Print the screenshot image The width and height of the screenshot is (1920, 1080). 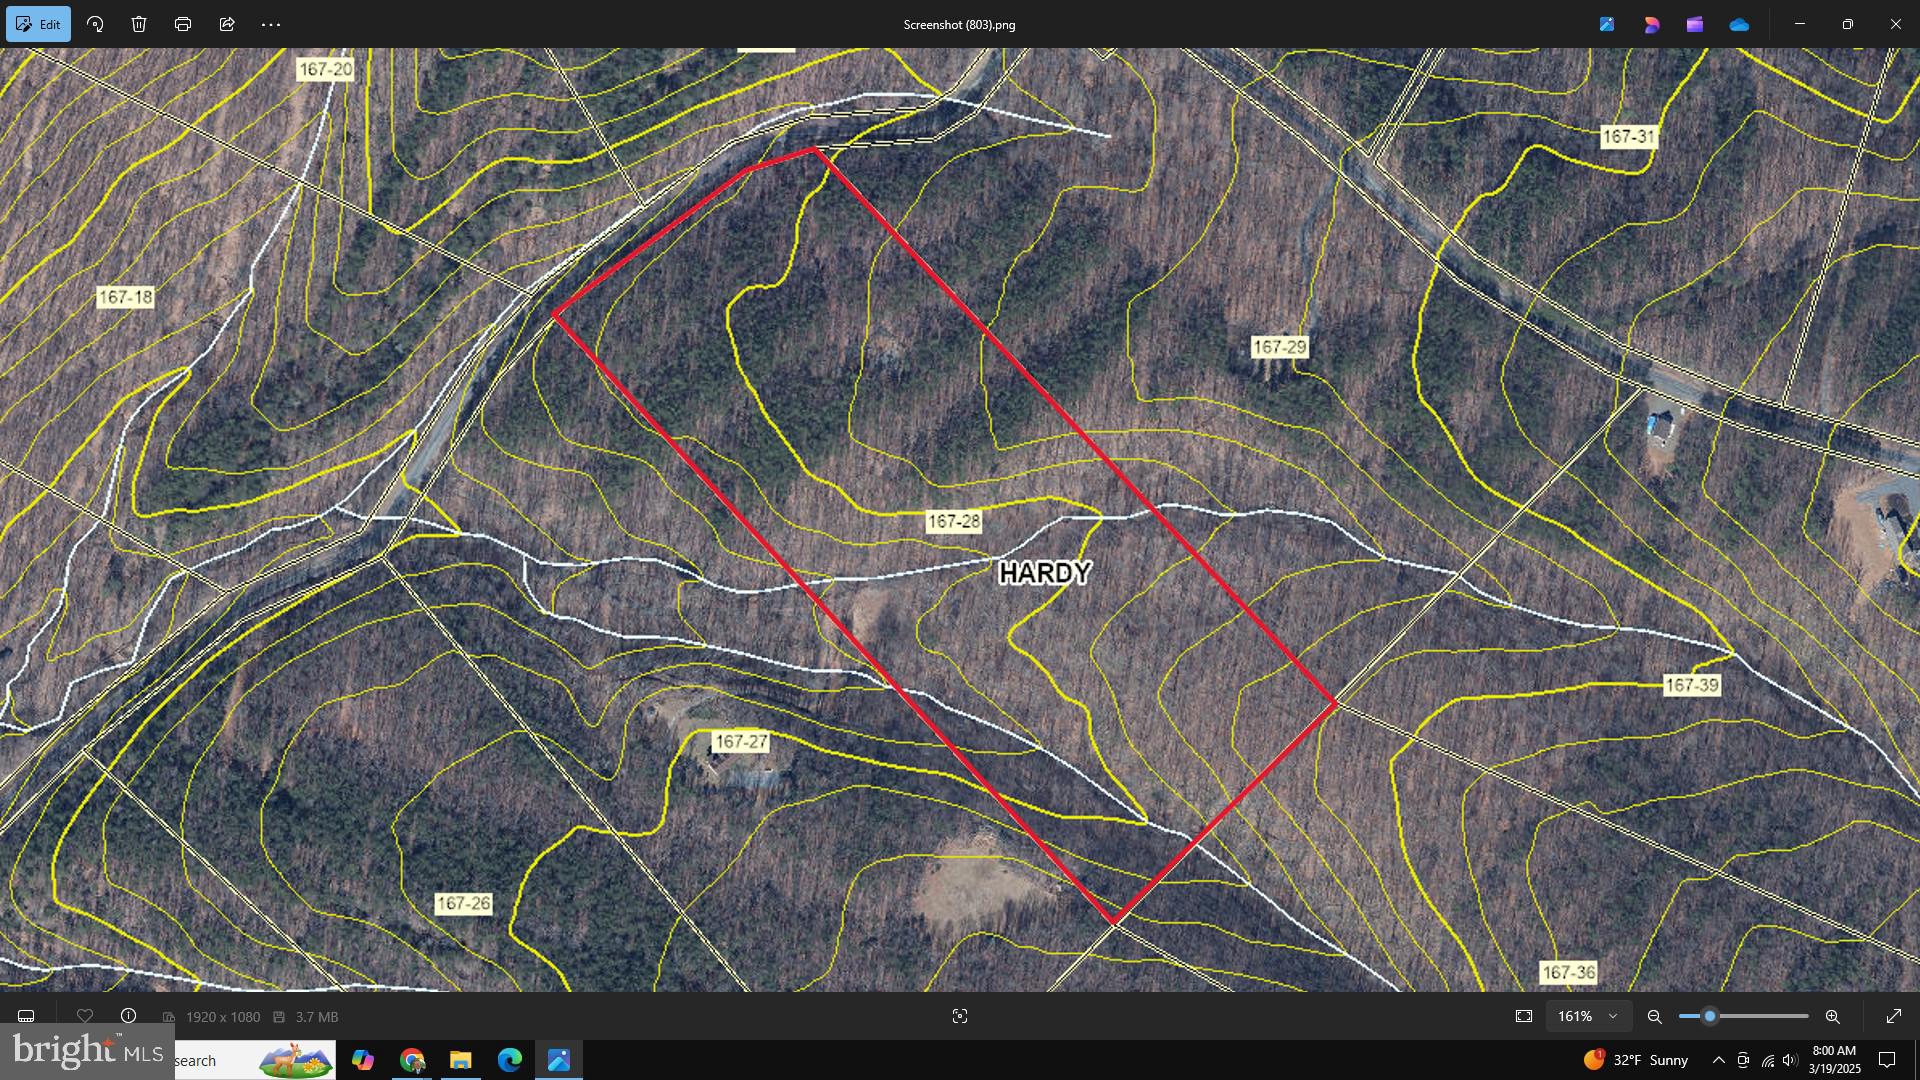pos(183,24)
